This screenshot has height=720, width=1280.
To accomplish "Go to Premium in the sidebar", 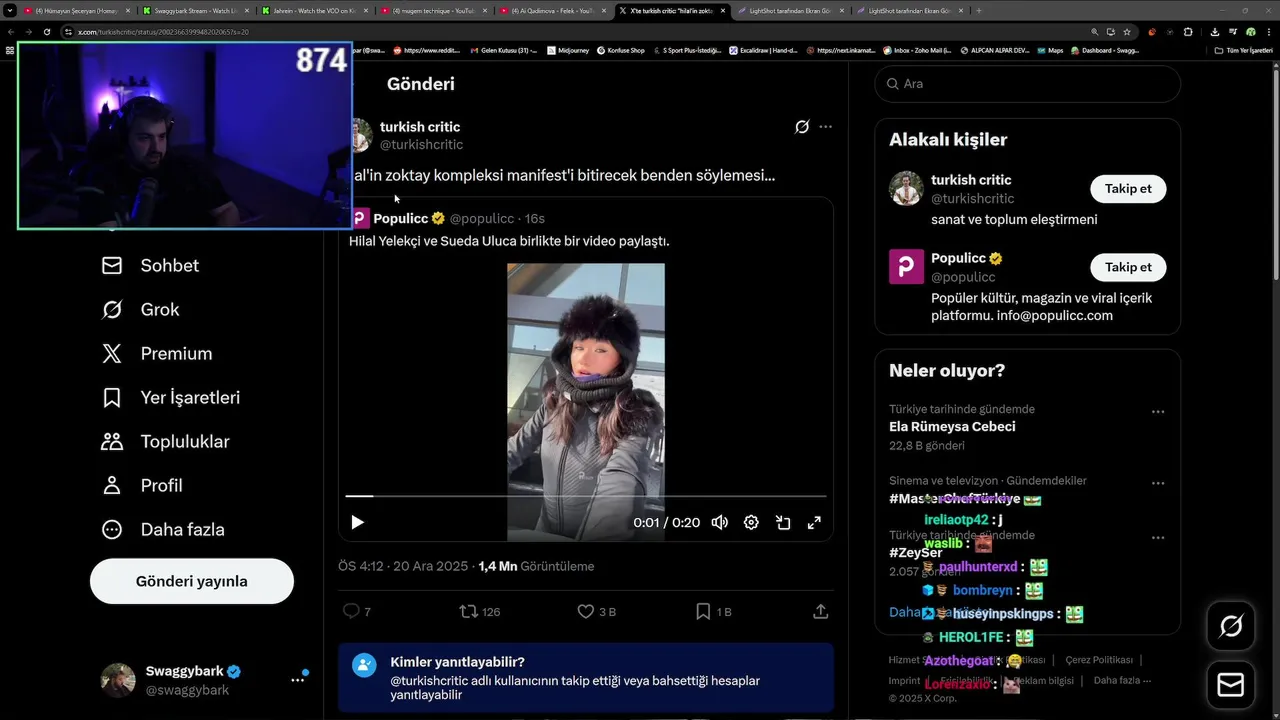I will [156, 353].
